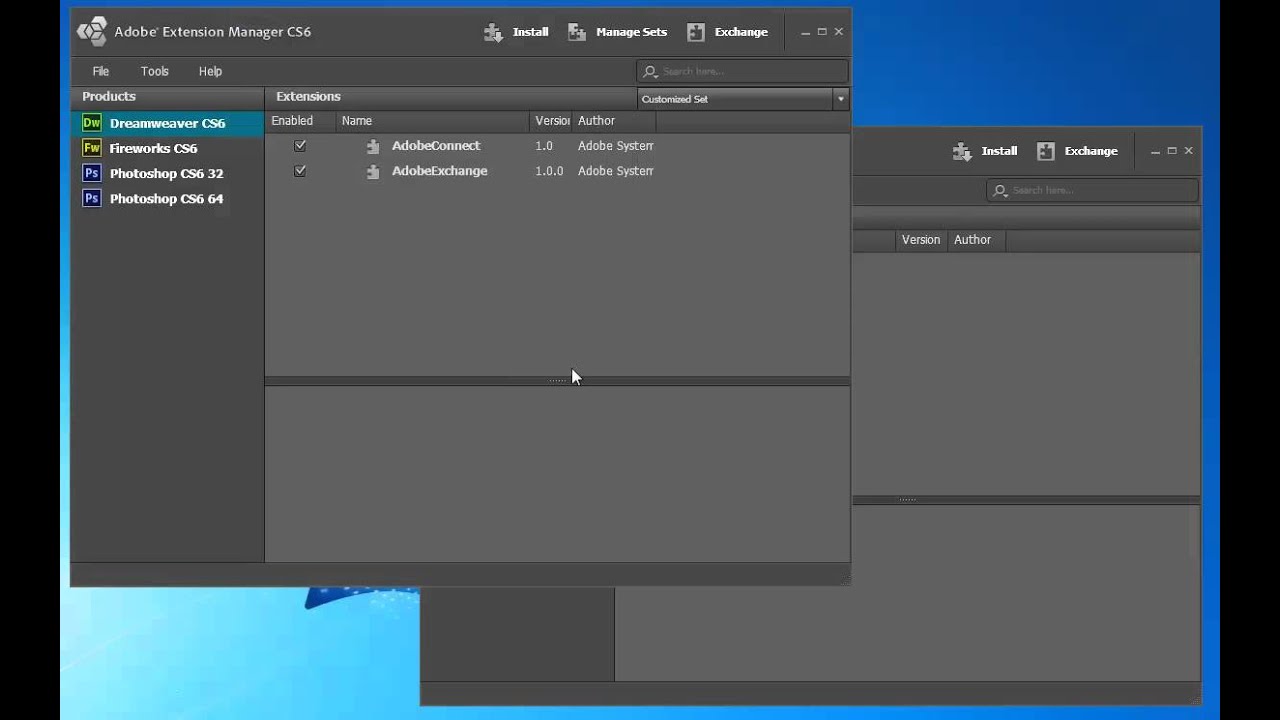Select Dreamweaver CS6 in Products list

pyautogui.click(x=167, y=123)
